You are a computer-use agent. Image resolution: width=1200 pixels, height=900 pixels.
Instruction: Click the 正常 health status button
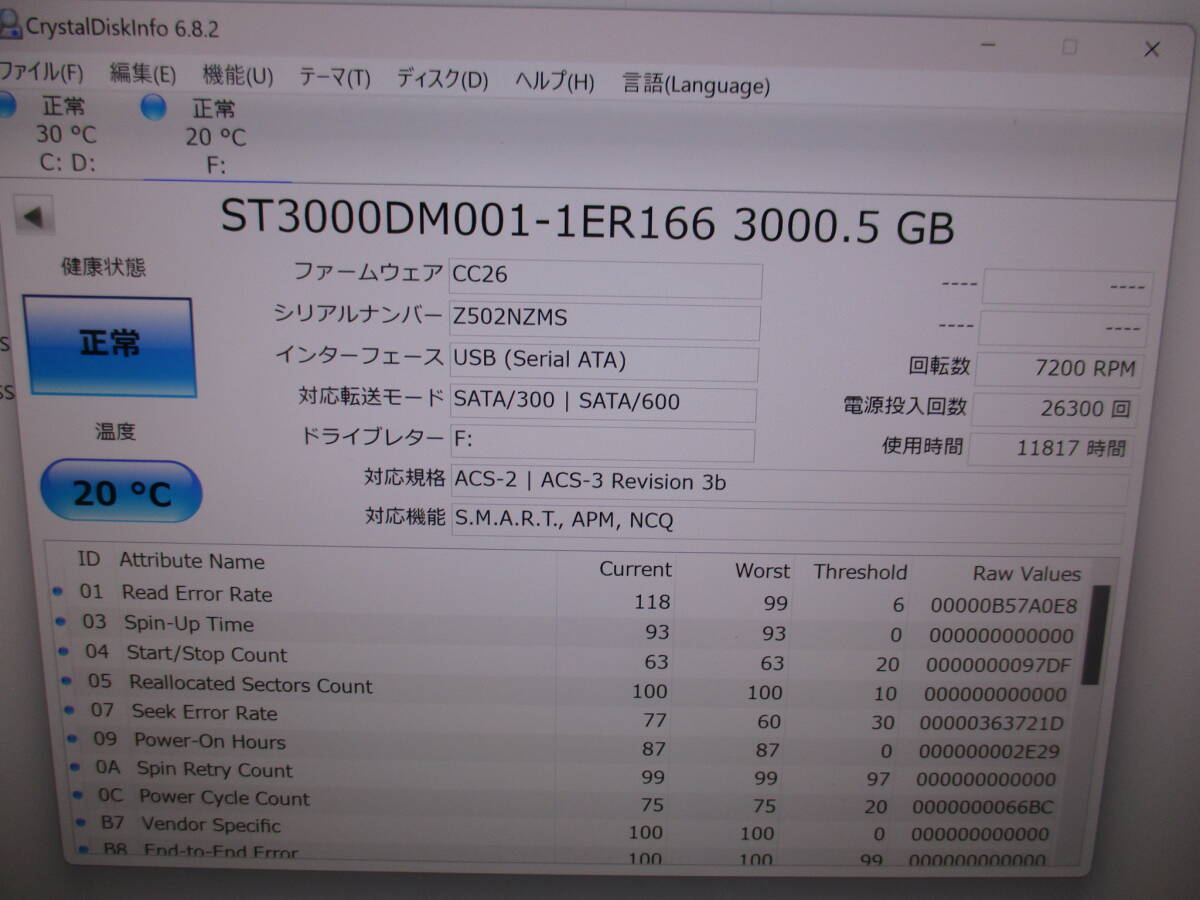(x=108, y=346)
